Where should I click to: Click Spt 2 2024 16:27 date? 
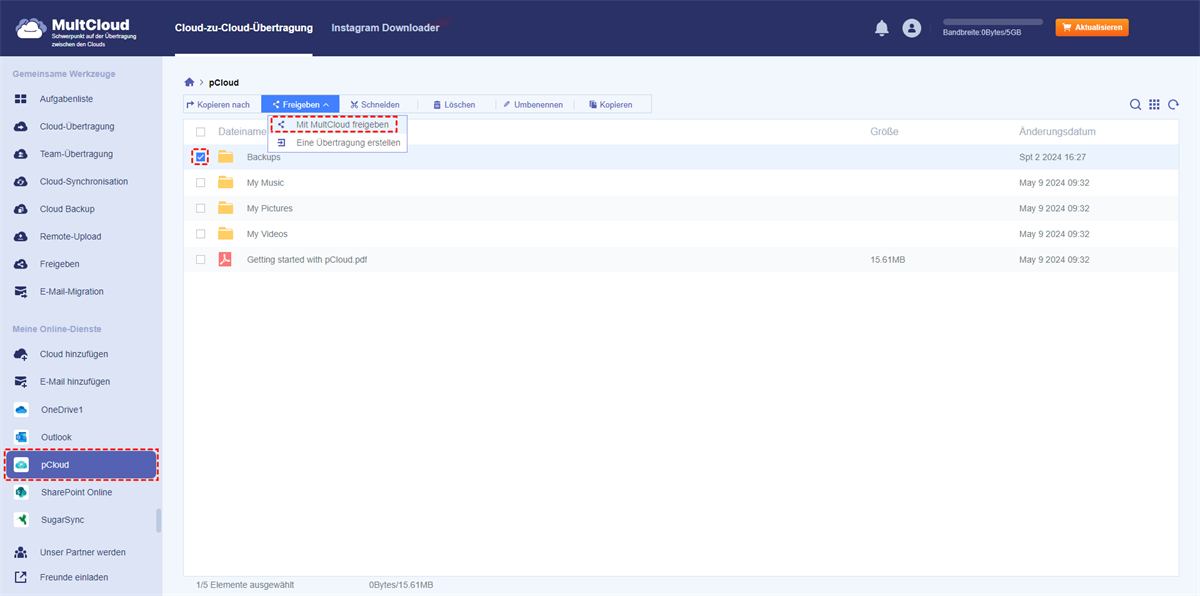click(x=1053, y=157)
